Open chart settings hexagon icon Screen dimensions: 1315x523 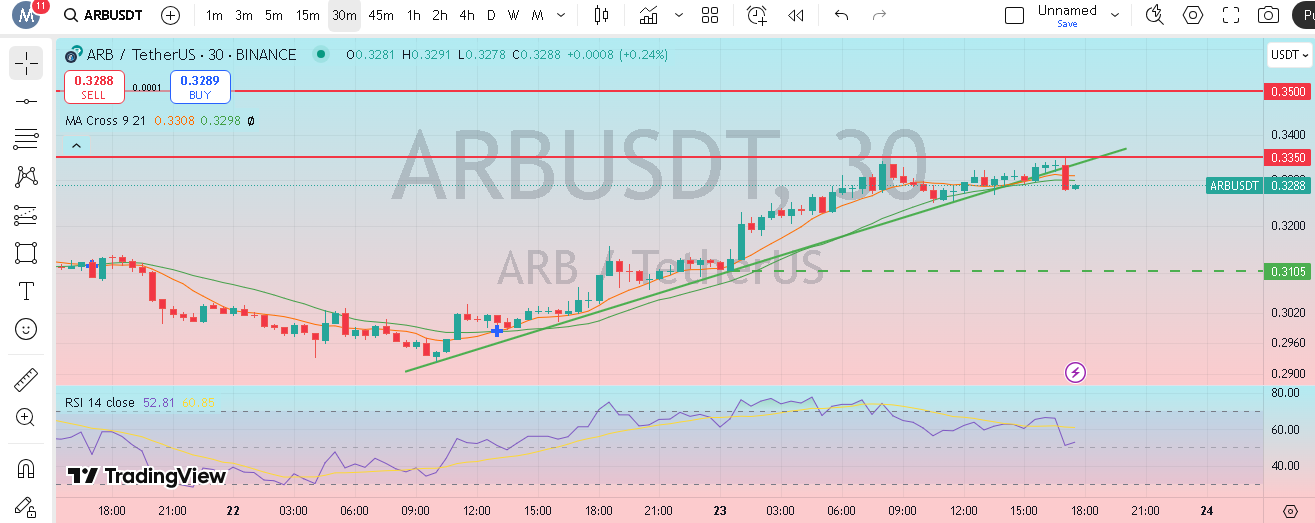pyautogui.click(x=1193, y=15)
